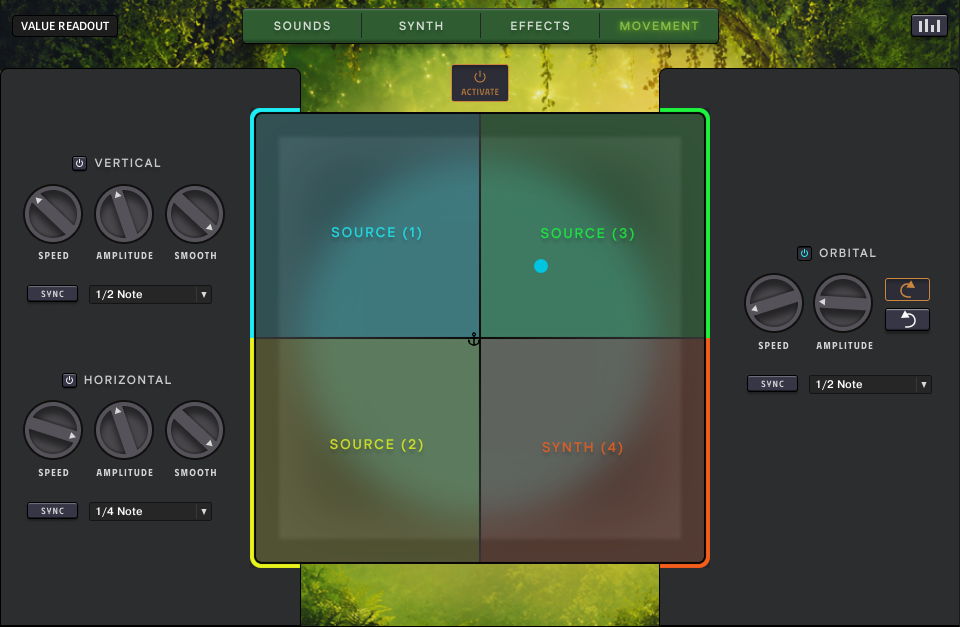Toggle the Orbital power switch
Screen dimensions: 960x627
tap(804, 253)
